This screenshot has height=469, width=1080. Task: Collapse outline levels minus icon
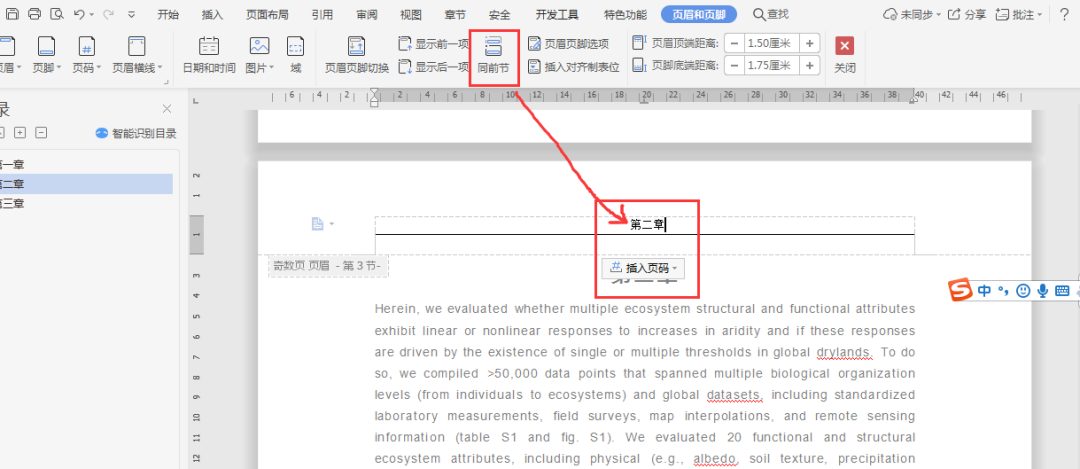[x=41, y=133]
